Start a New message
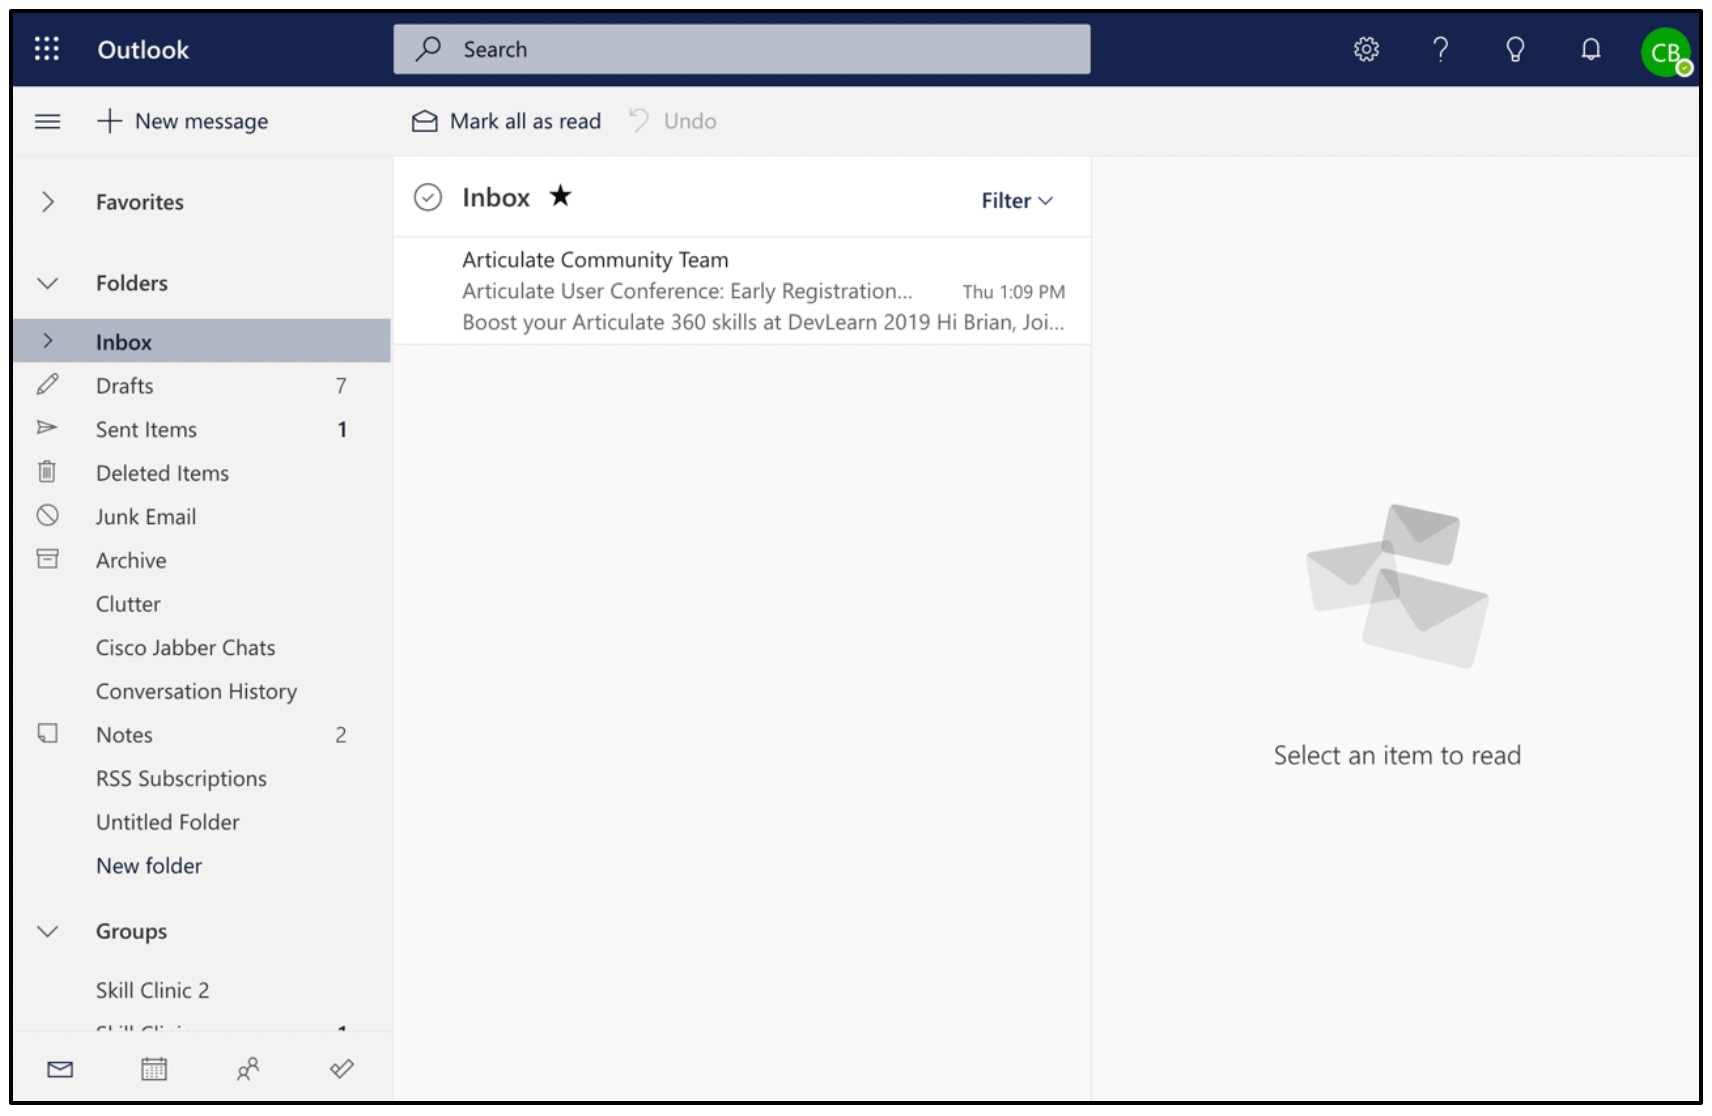 point(184,120)
